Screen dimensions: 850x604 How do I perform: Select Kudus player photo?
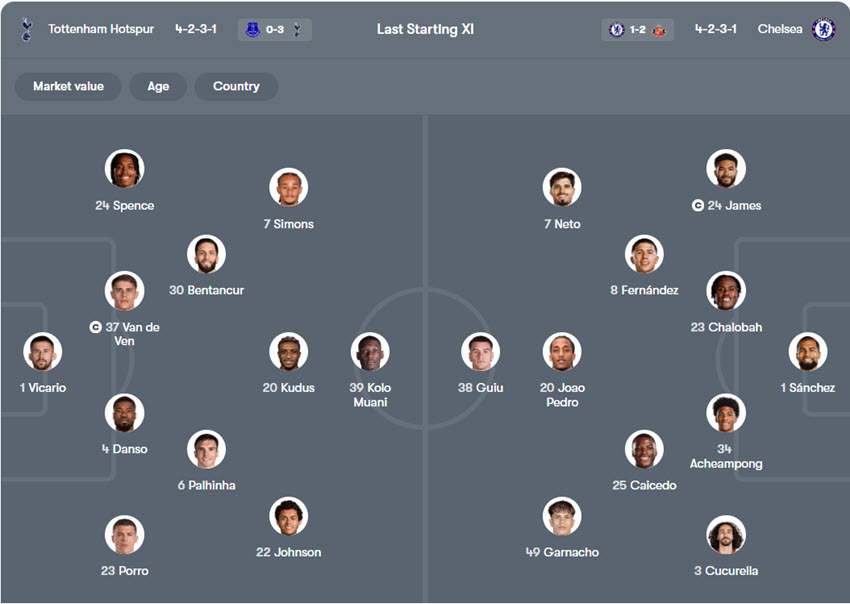click(x=288, y=352)
